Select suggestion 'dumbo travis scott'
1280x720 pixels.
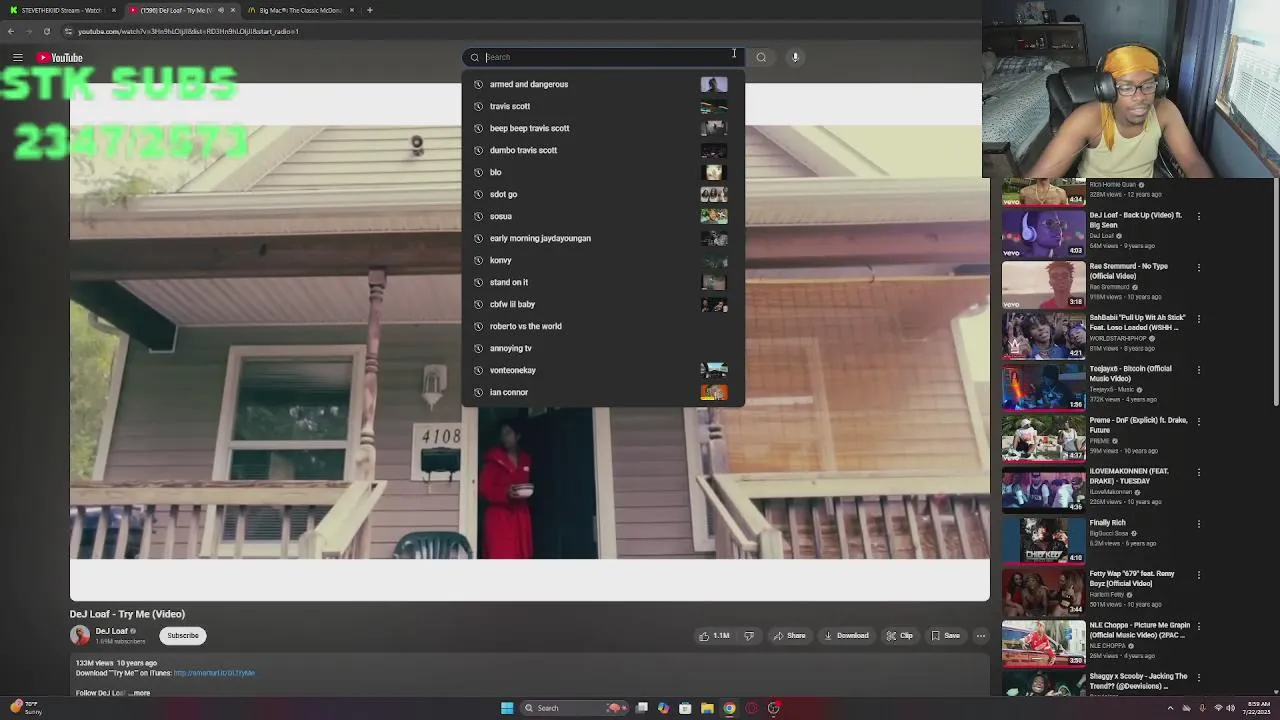603,150
